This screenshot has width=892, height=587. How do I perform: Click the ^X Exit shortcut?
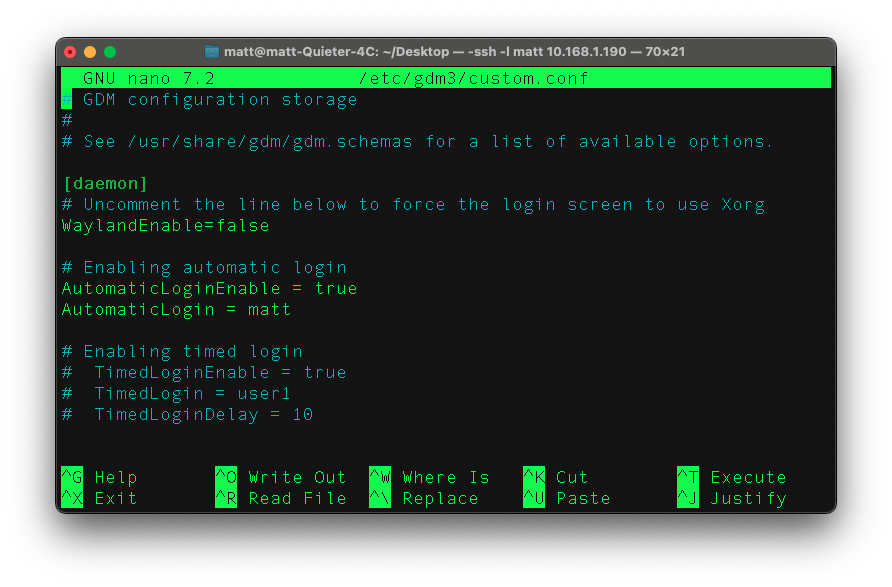pos(99,498)
